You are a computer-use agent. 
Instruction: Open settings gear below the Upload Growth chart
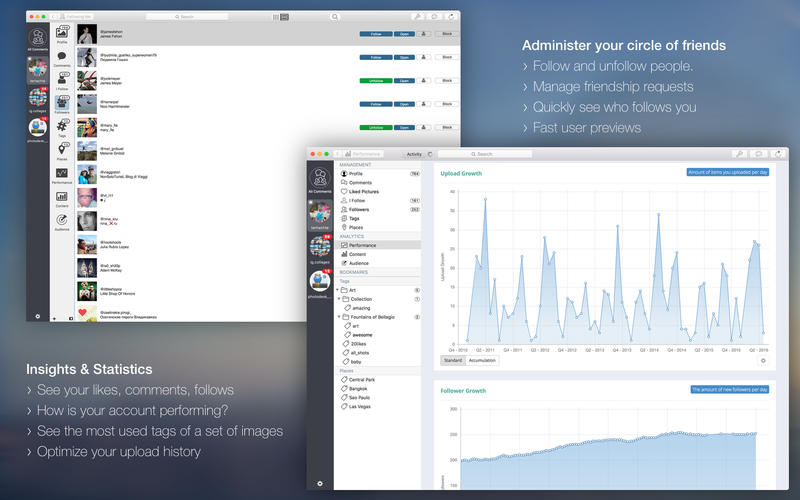763,360
